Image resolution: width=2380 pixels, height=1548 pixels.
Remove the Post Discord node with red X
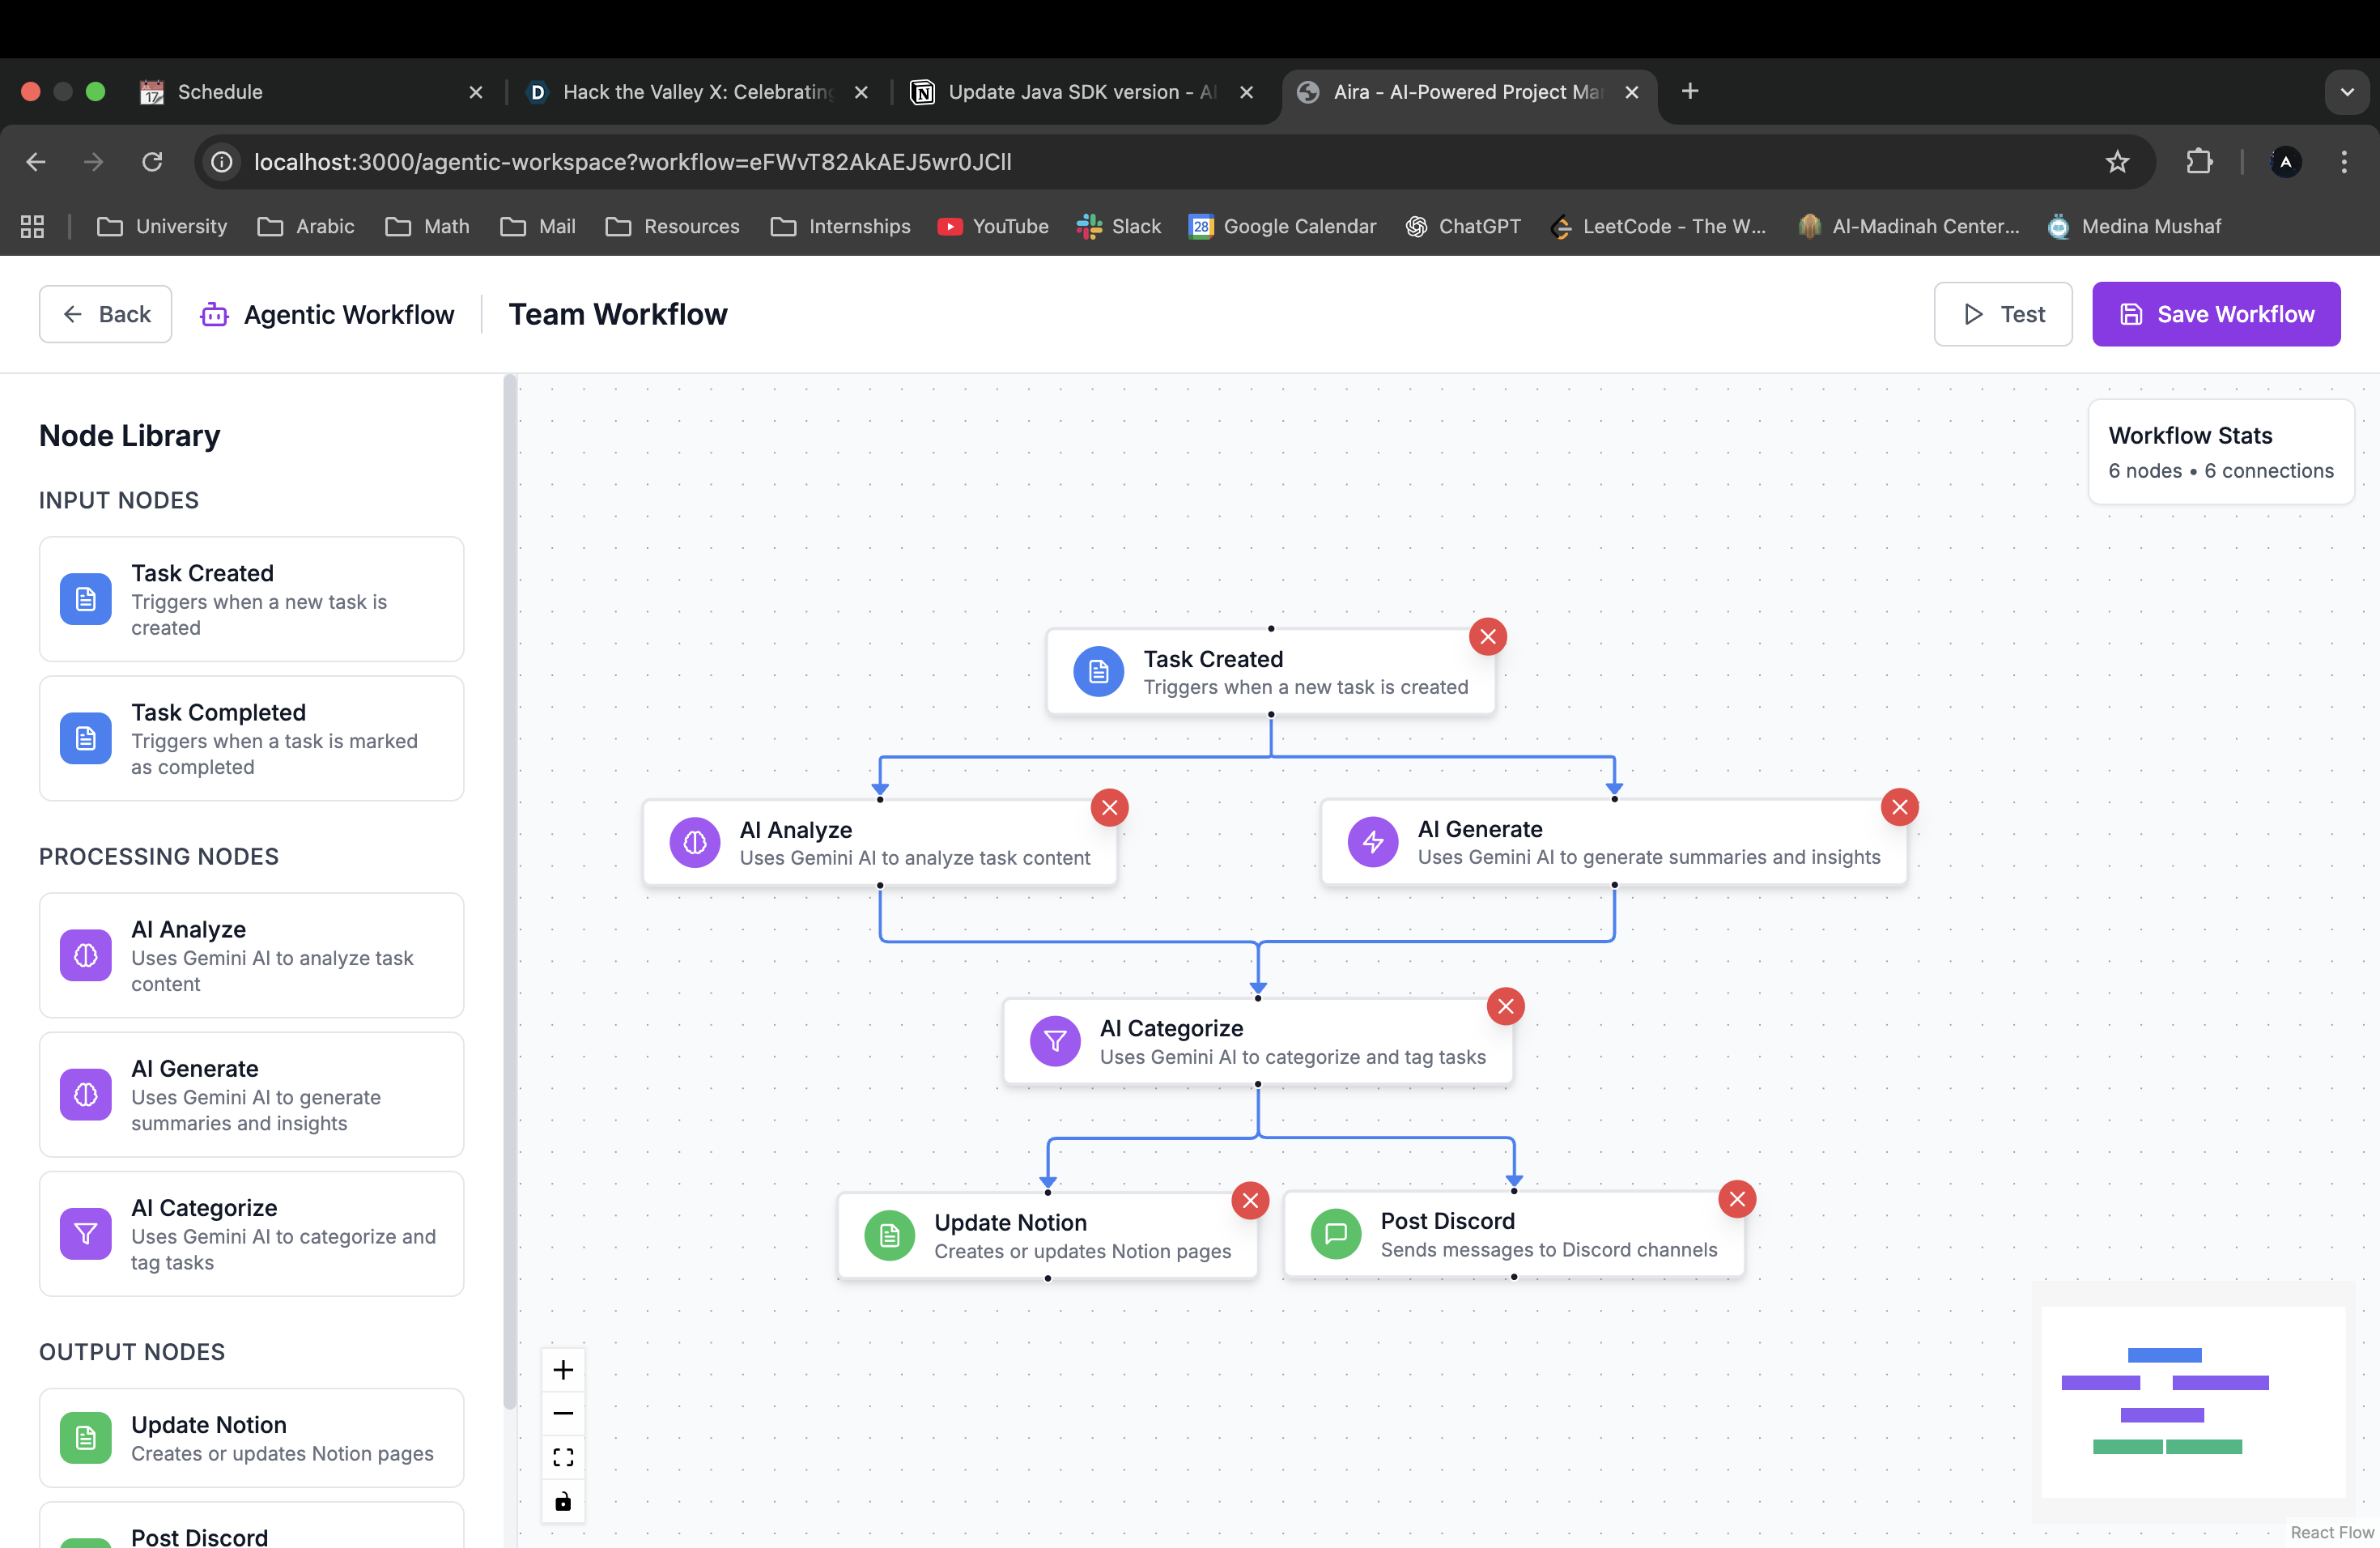[x=1737, y=1199]
